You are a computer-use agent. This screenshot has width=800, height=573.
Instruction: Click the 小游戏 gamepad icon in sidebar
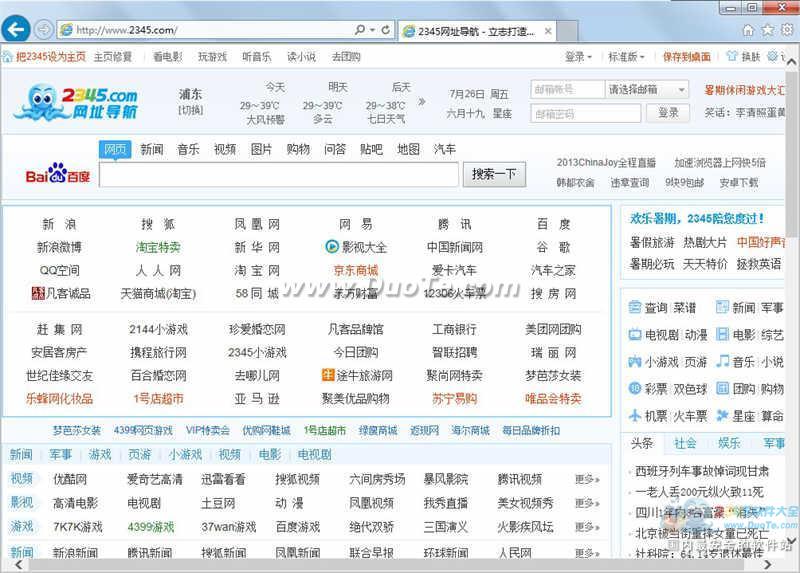(635, 362)
